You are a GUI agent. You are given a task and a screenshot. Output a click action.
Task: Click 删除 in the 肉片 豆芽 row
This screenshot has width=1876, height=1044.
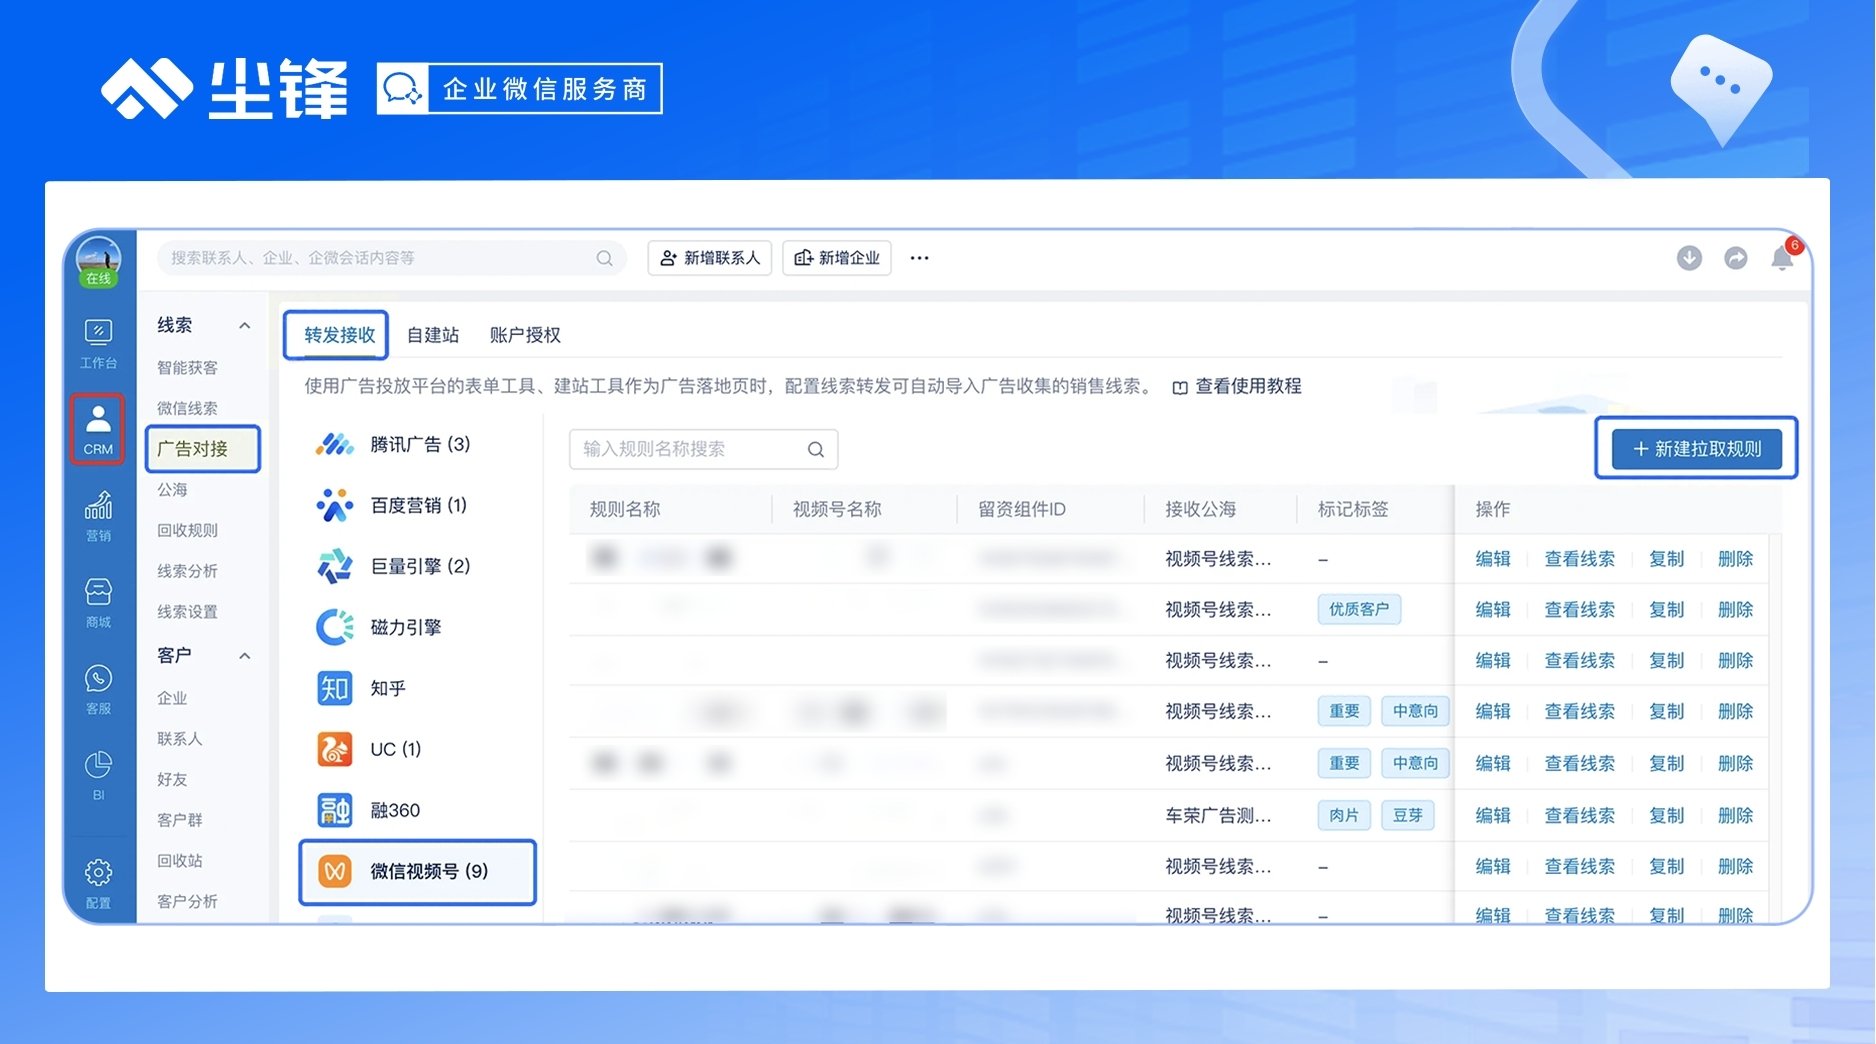1736,816
